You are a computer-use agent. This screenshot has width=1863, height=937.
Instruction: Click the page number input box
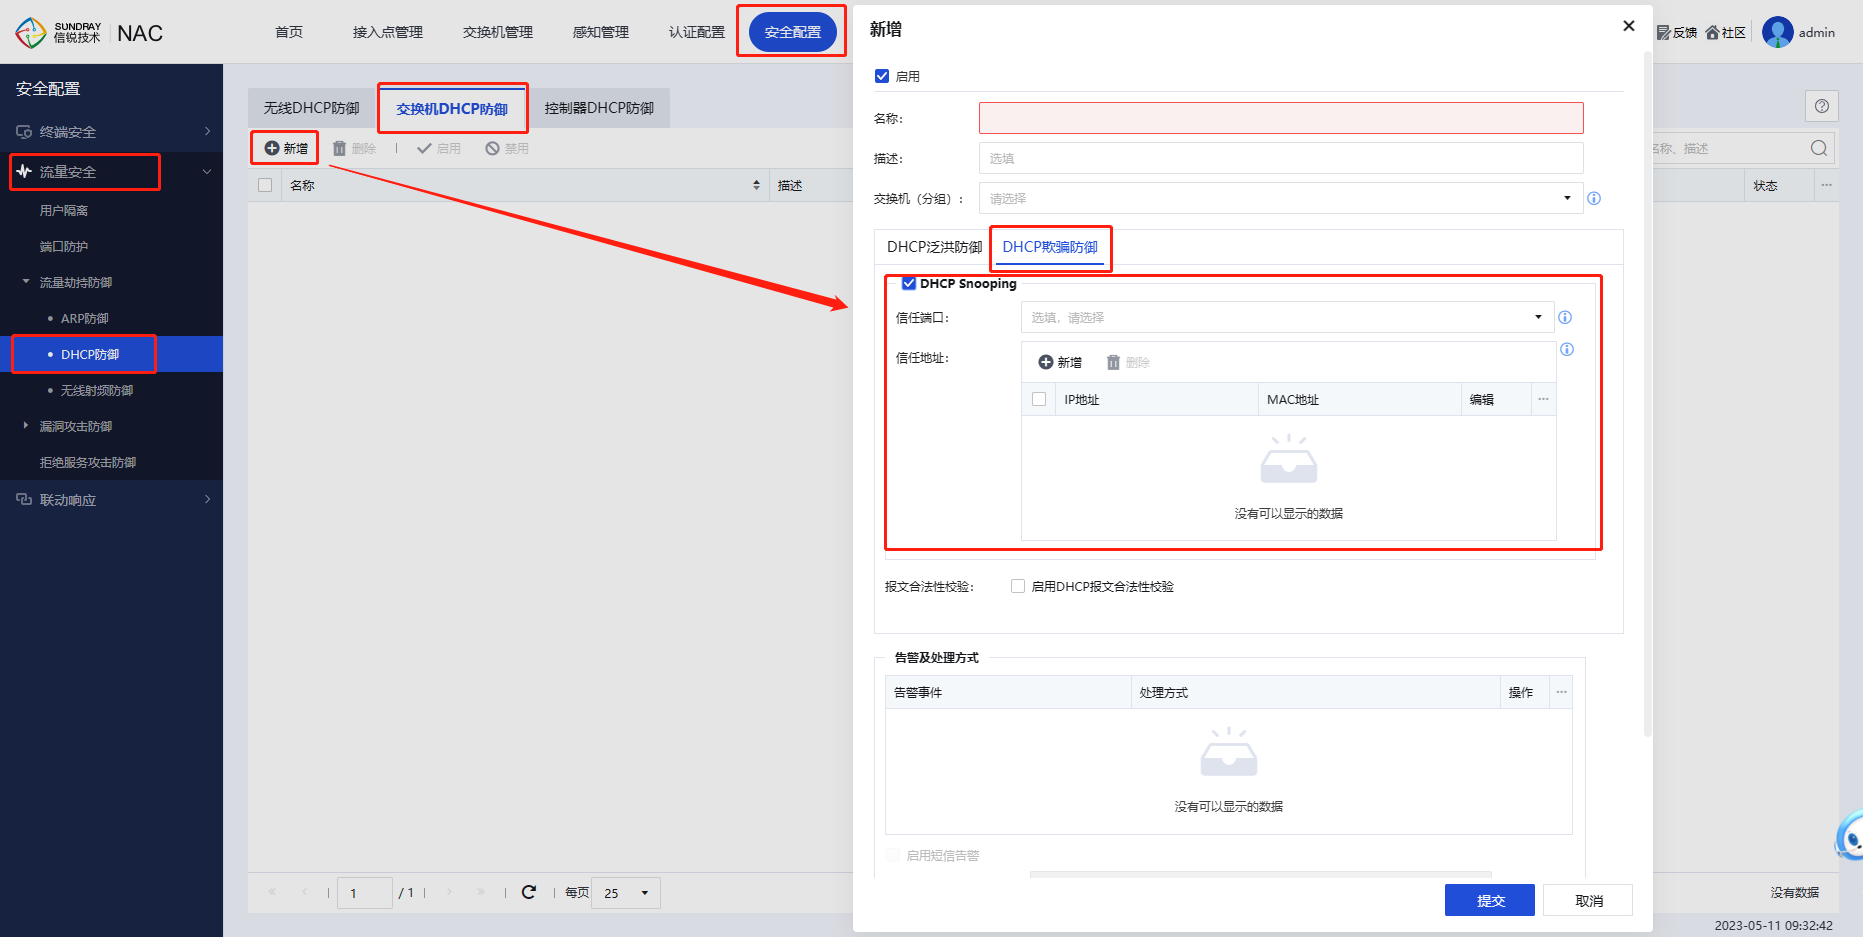pos(365,893)
